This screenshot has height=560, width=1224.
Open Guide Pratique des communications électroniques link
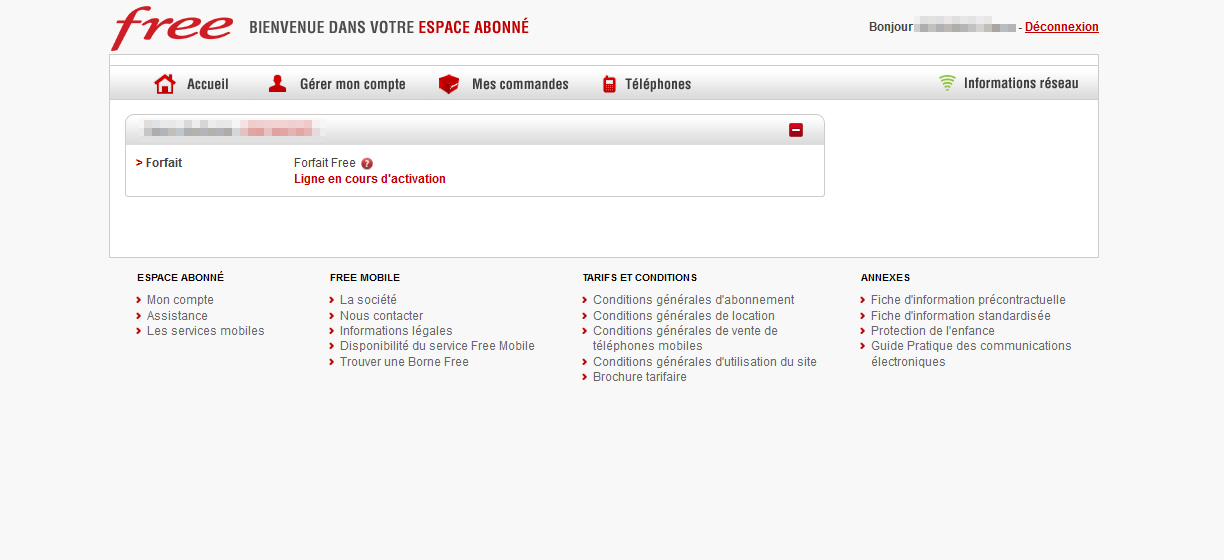coord(971,354)
